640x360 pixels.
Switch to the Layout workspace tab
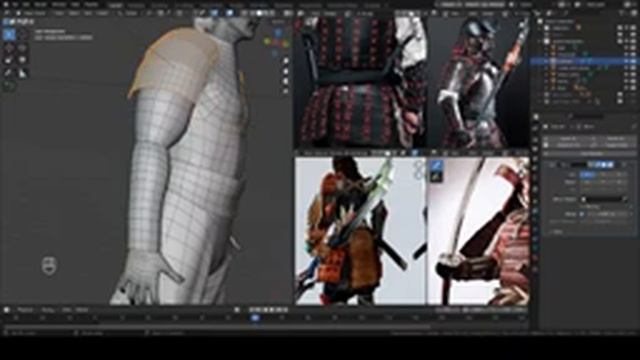pyautogui.click(x=116, y=5)
